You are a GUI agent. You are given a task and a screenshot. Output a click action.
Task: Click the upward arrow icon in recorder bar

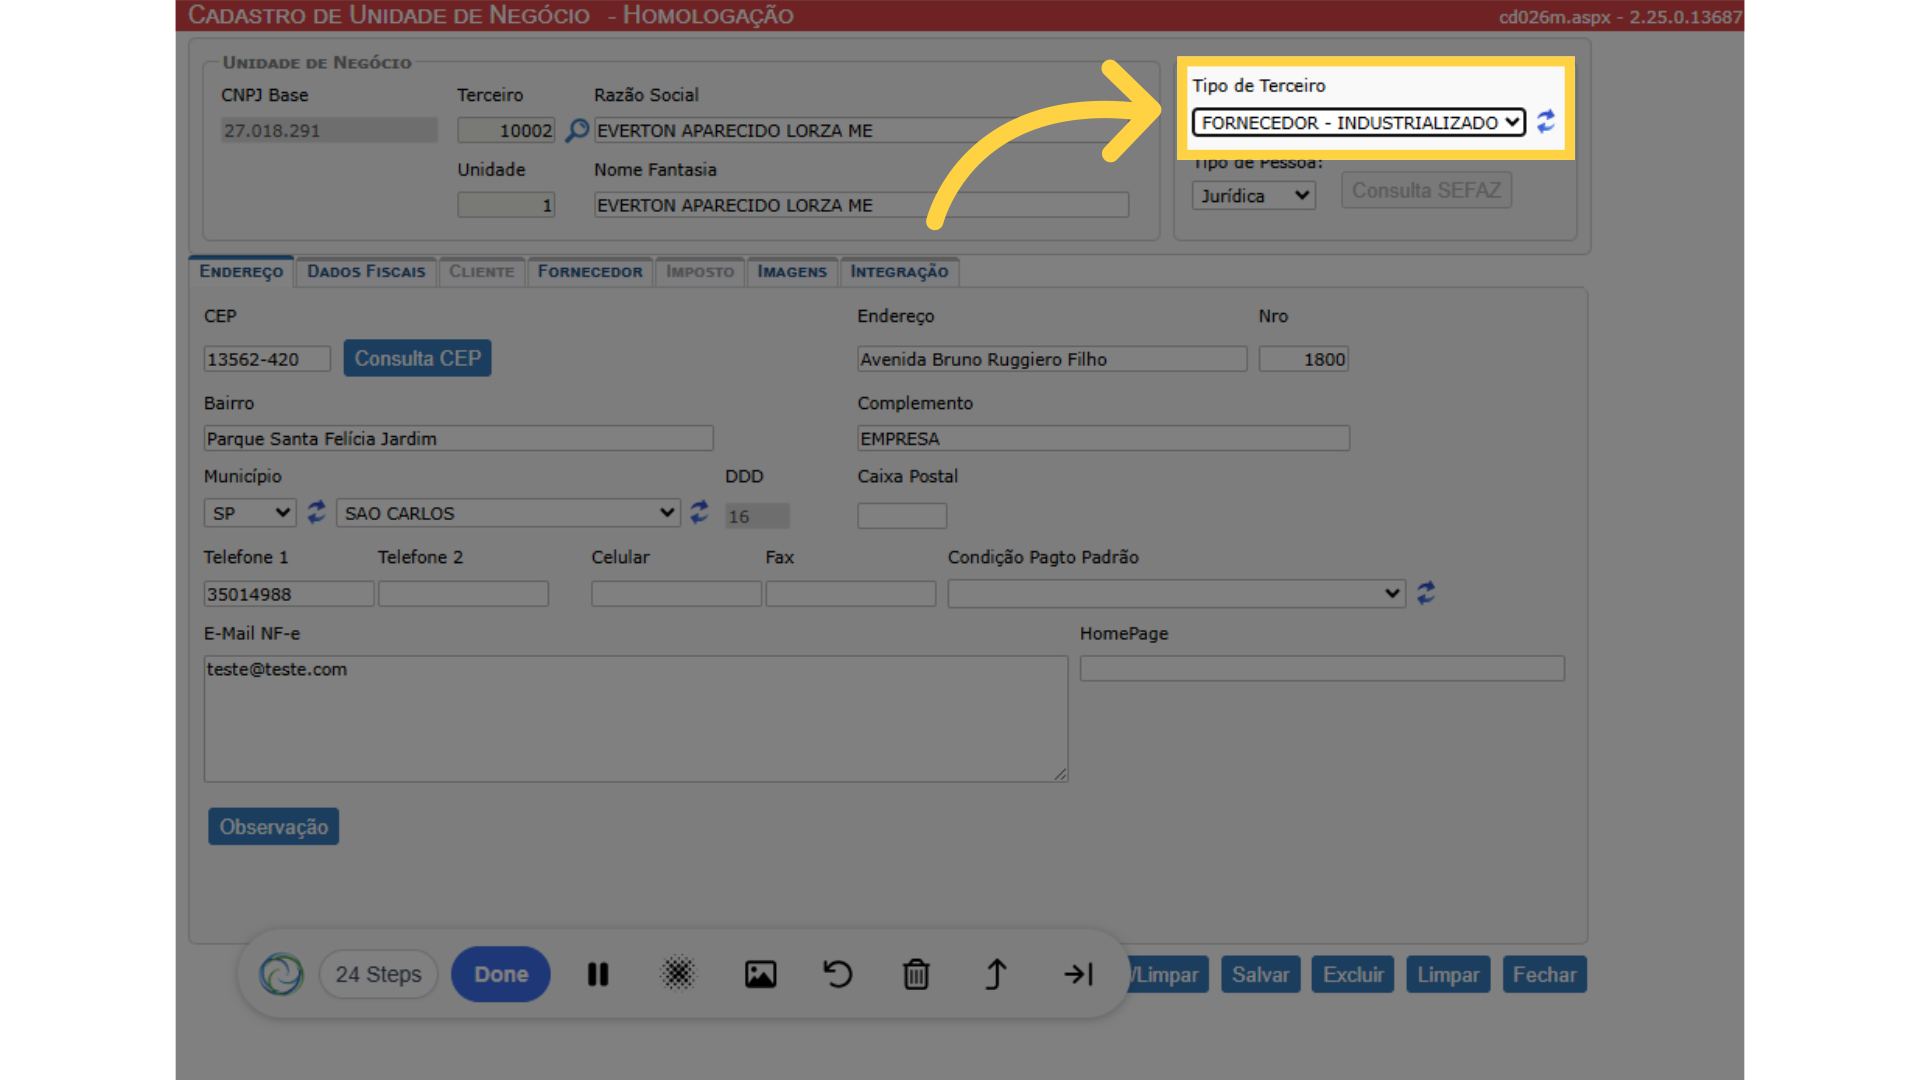tap(996, 974)
